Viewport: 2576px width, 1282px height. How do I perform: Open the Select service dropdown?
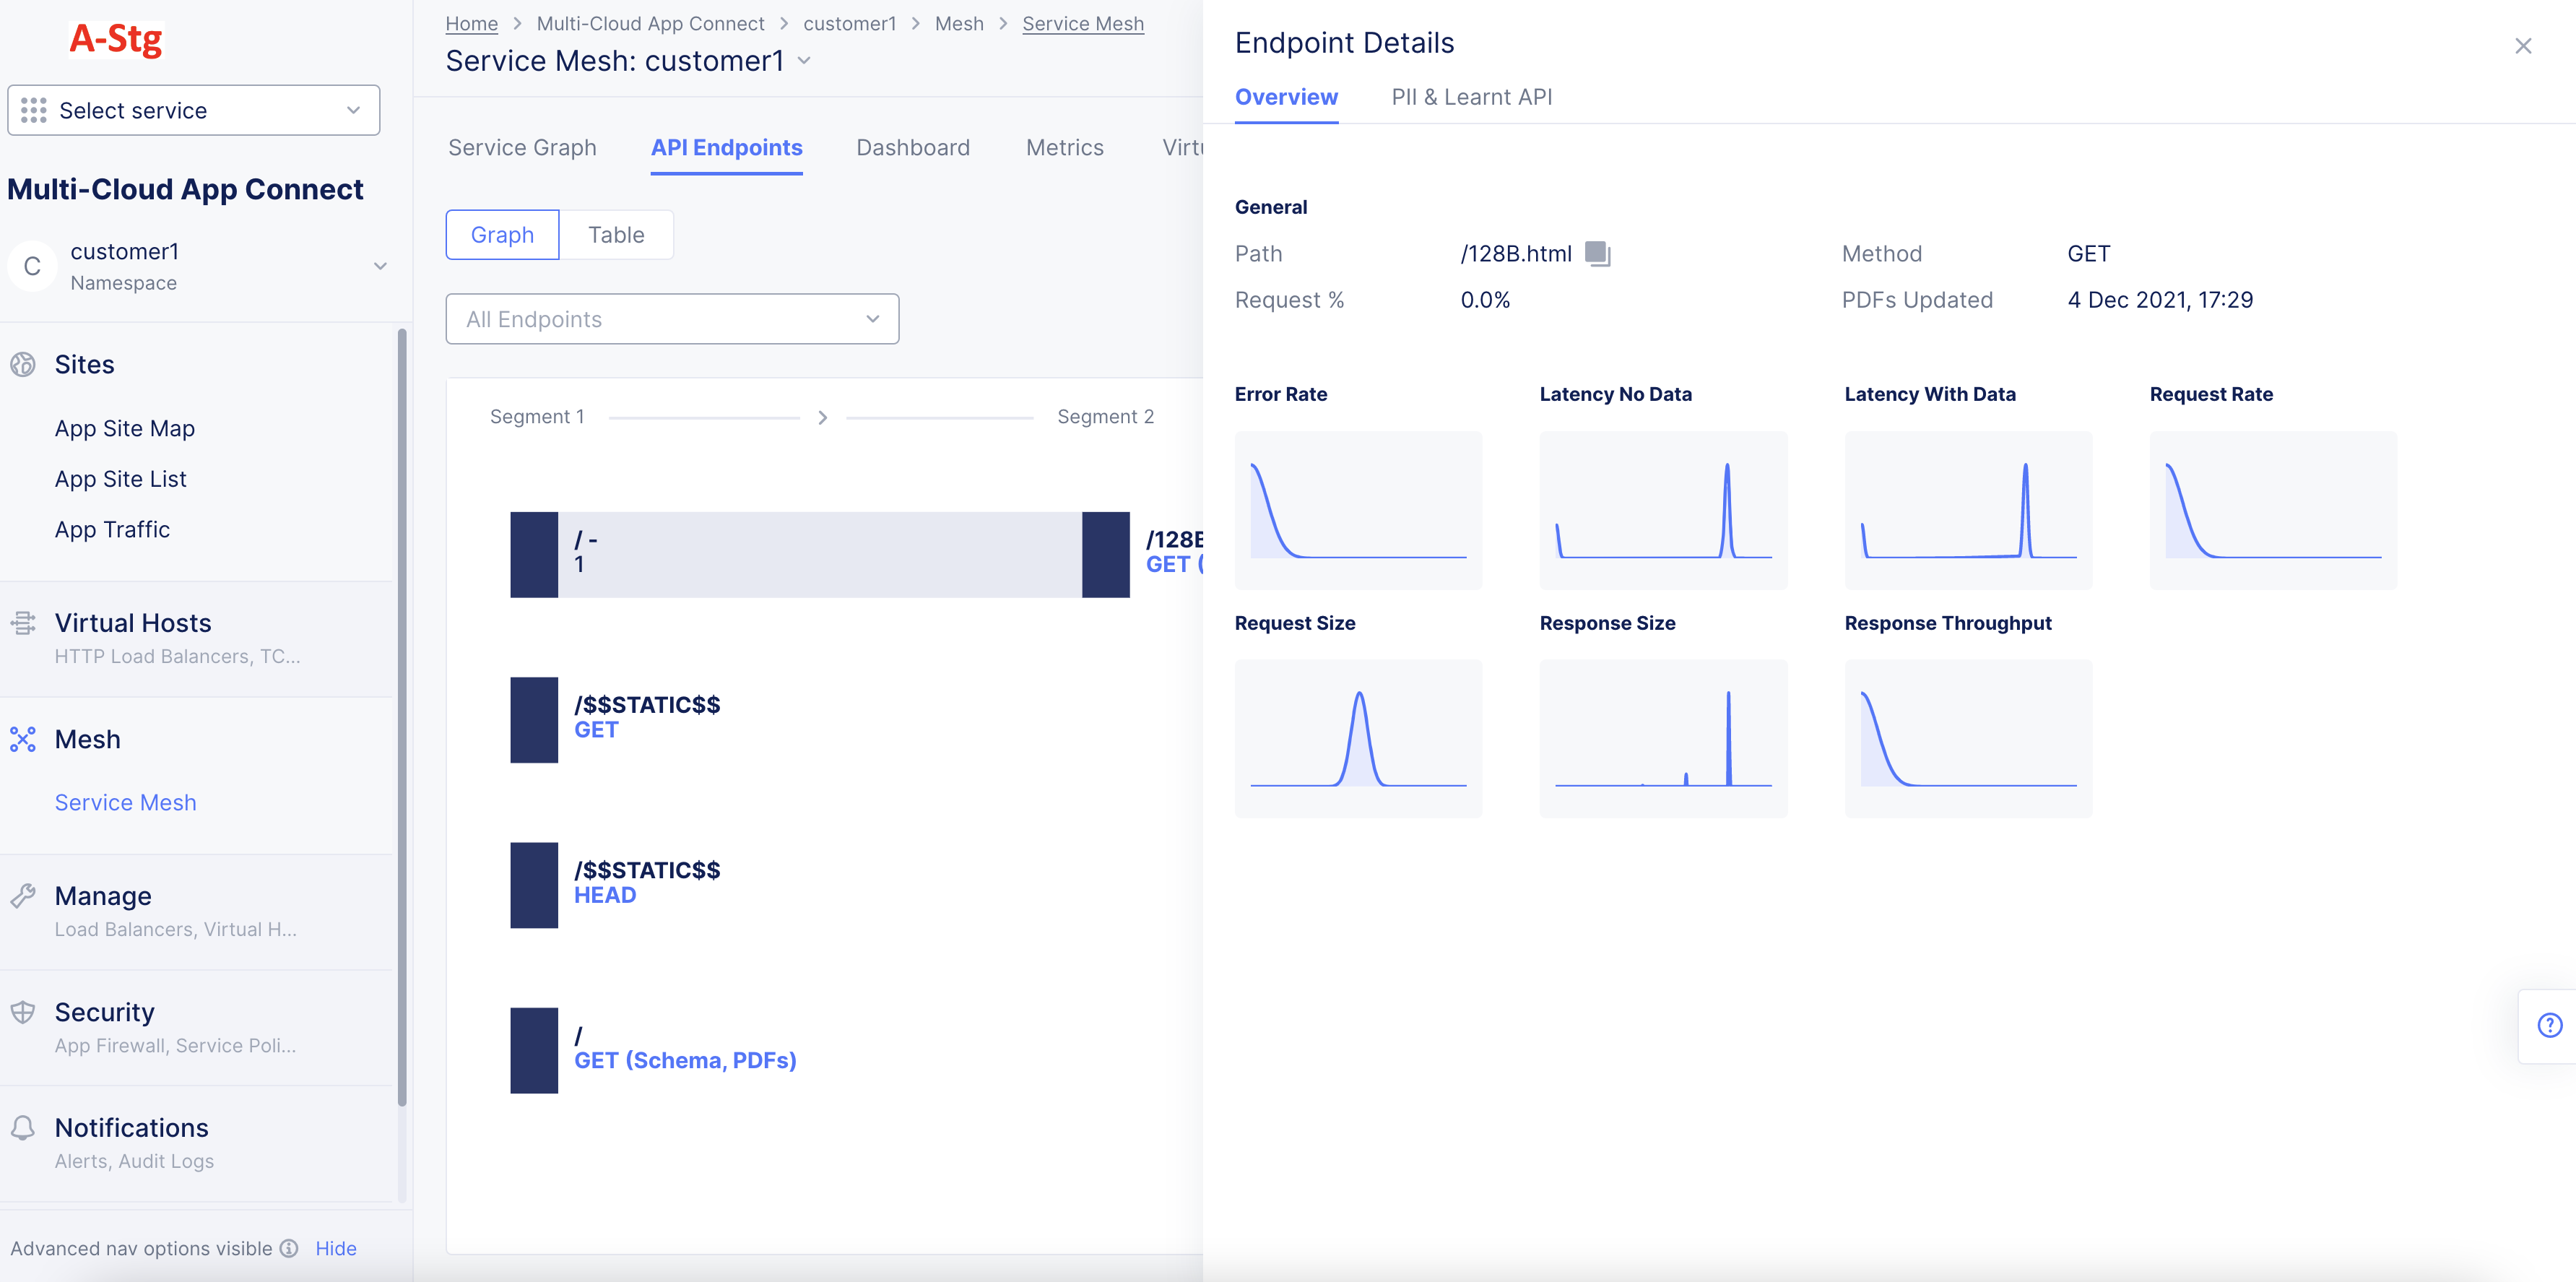click(x=193, y=110)
